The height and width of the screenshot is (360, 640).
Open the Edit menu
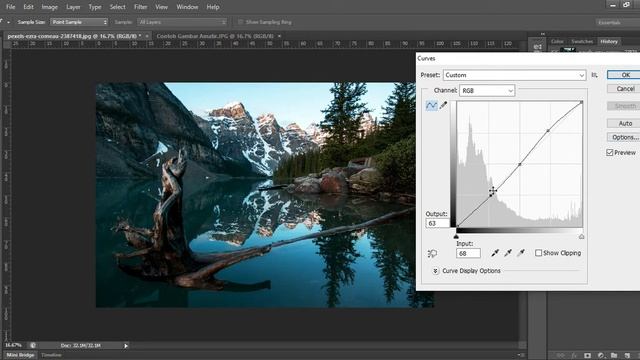click(x=29, y=7)
